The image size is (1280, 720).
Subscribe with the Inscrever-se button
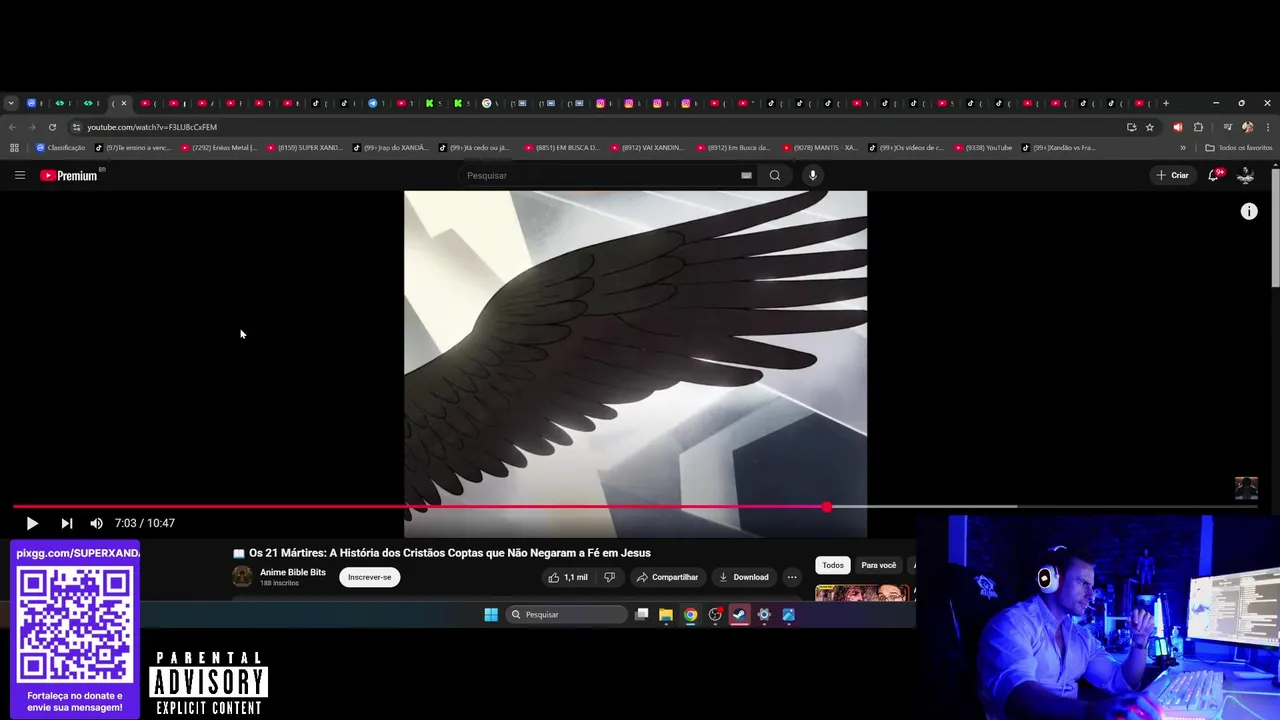(x=370, y=577)
